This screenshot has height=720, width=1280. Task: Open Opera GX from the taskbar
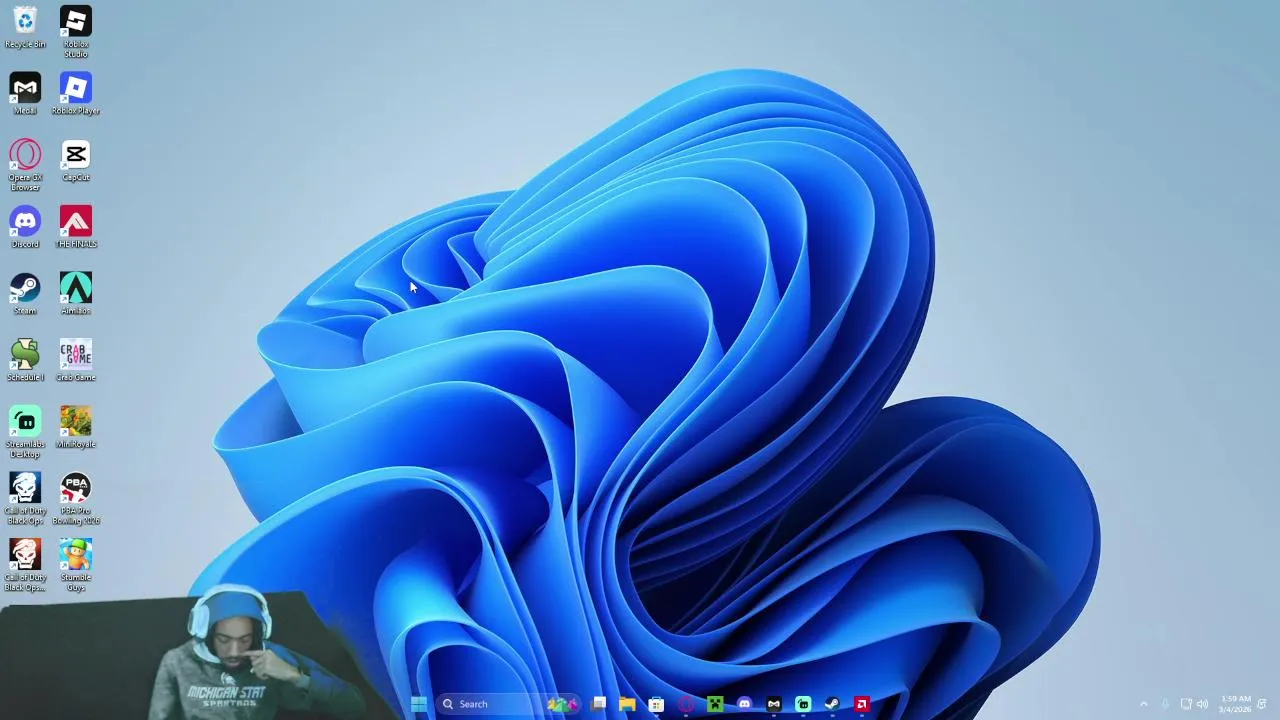(x=686, y=704)
